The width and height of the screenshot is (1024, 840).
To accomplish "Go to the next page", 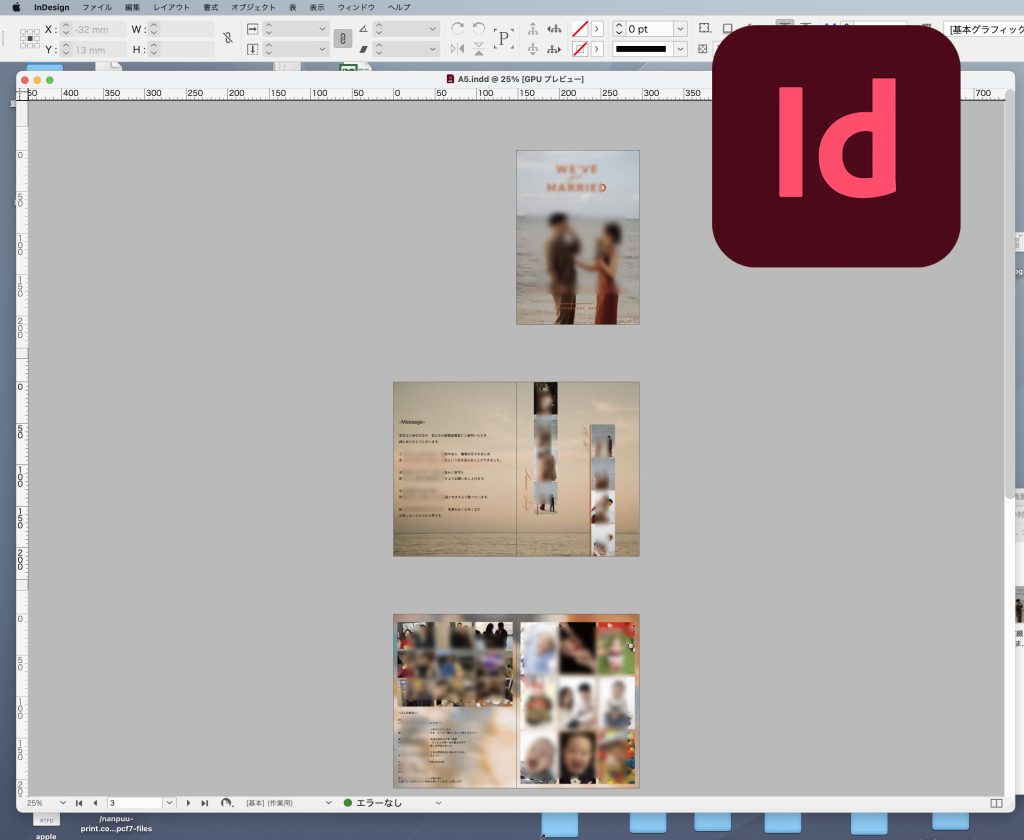I will (x=188, y=803).
